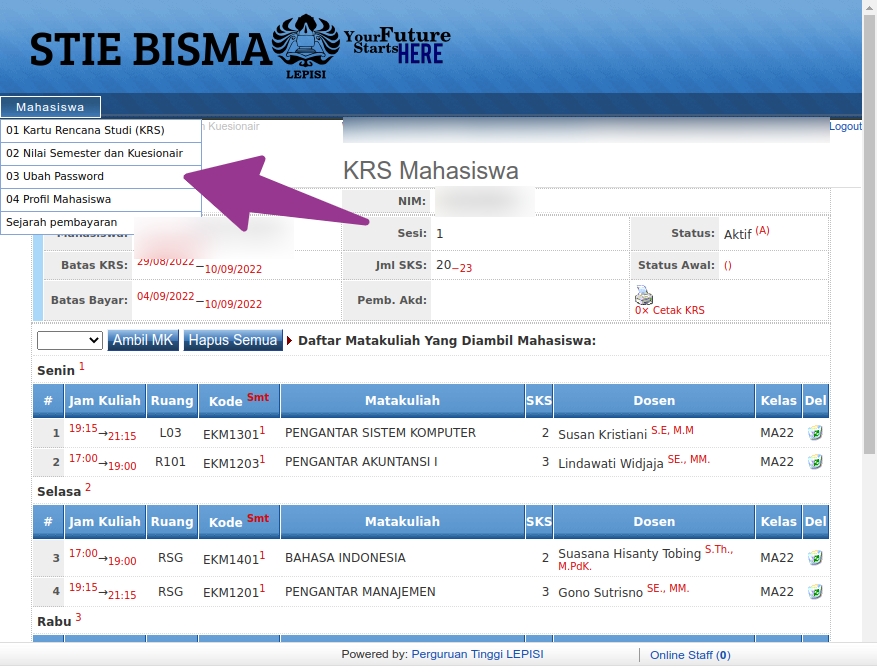
Task: Click room L03 cell
Action: 171,433
